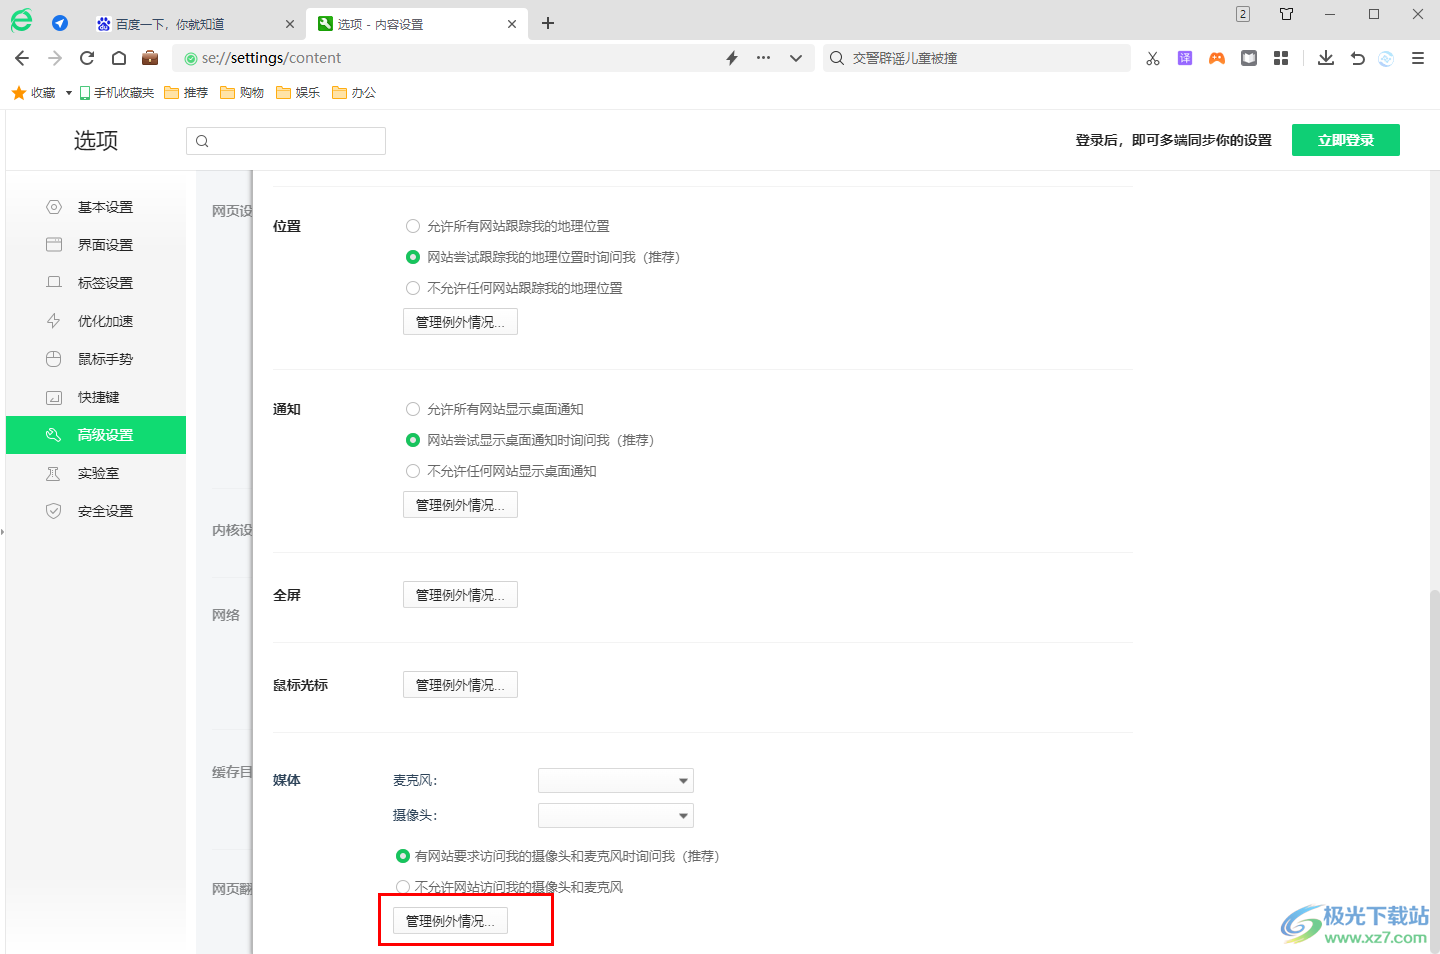Click the blue globe icon in the toolbar
This screenshot has width=1440, height=954.
click(x=1386, y=58)
